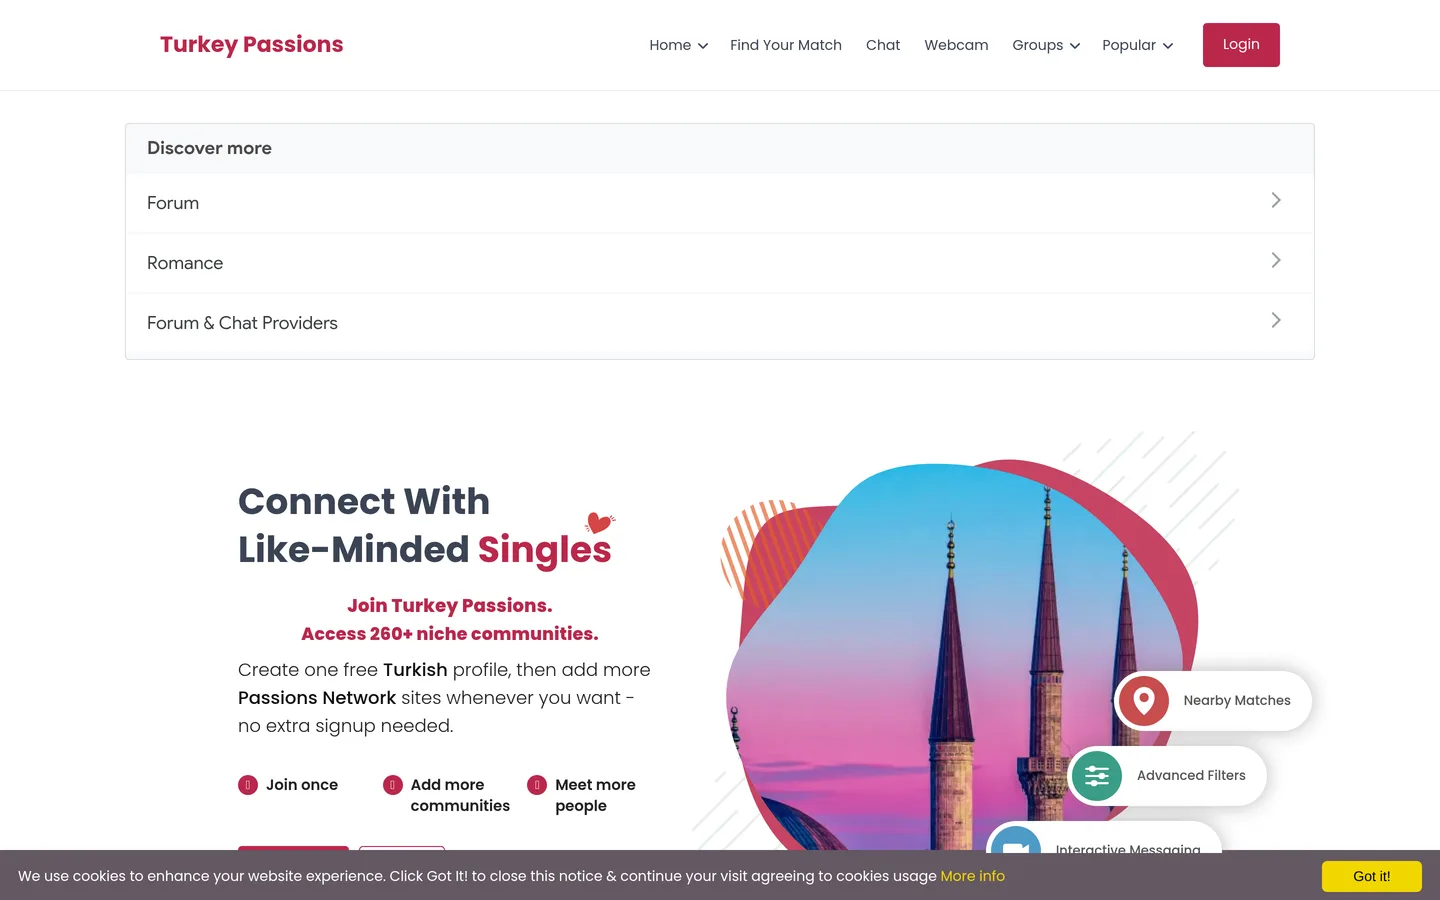
Task: Click the icon beside Meet more people
Action: tap(537, 785)
